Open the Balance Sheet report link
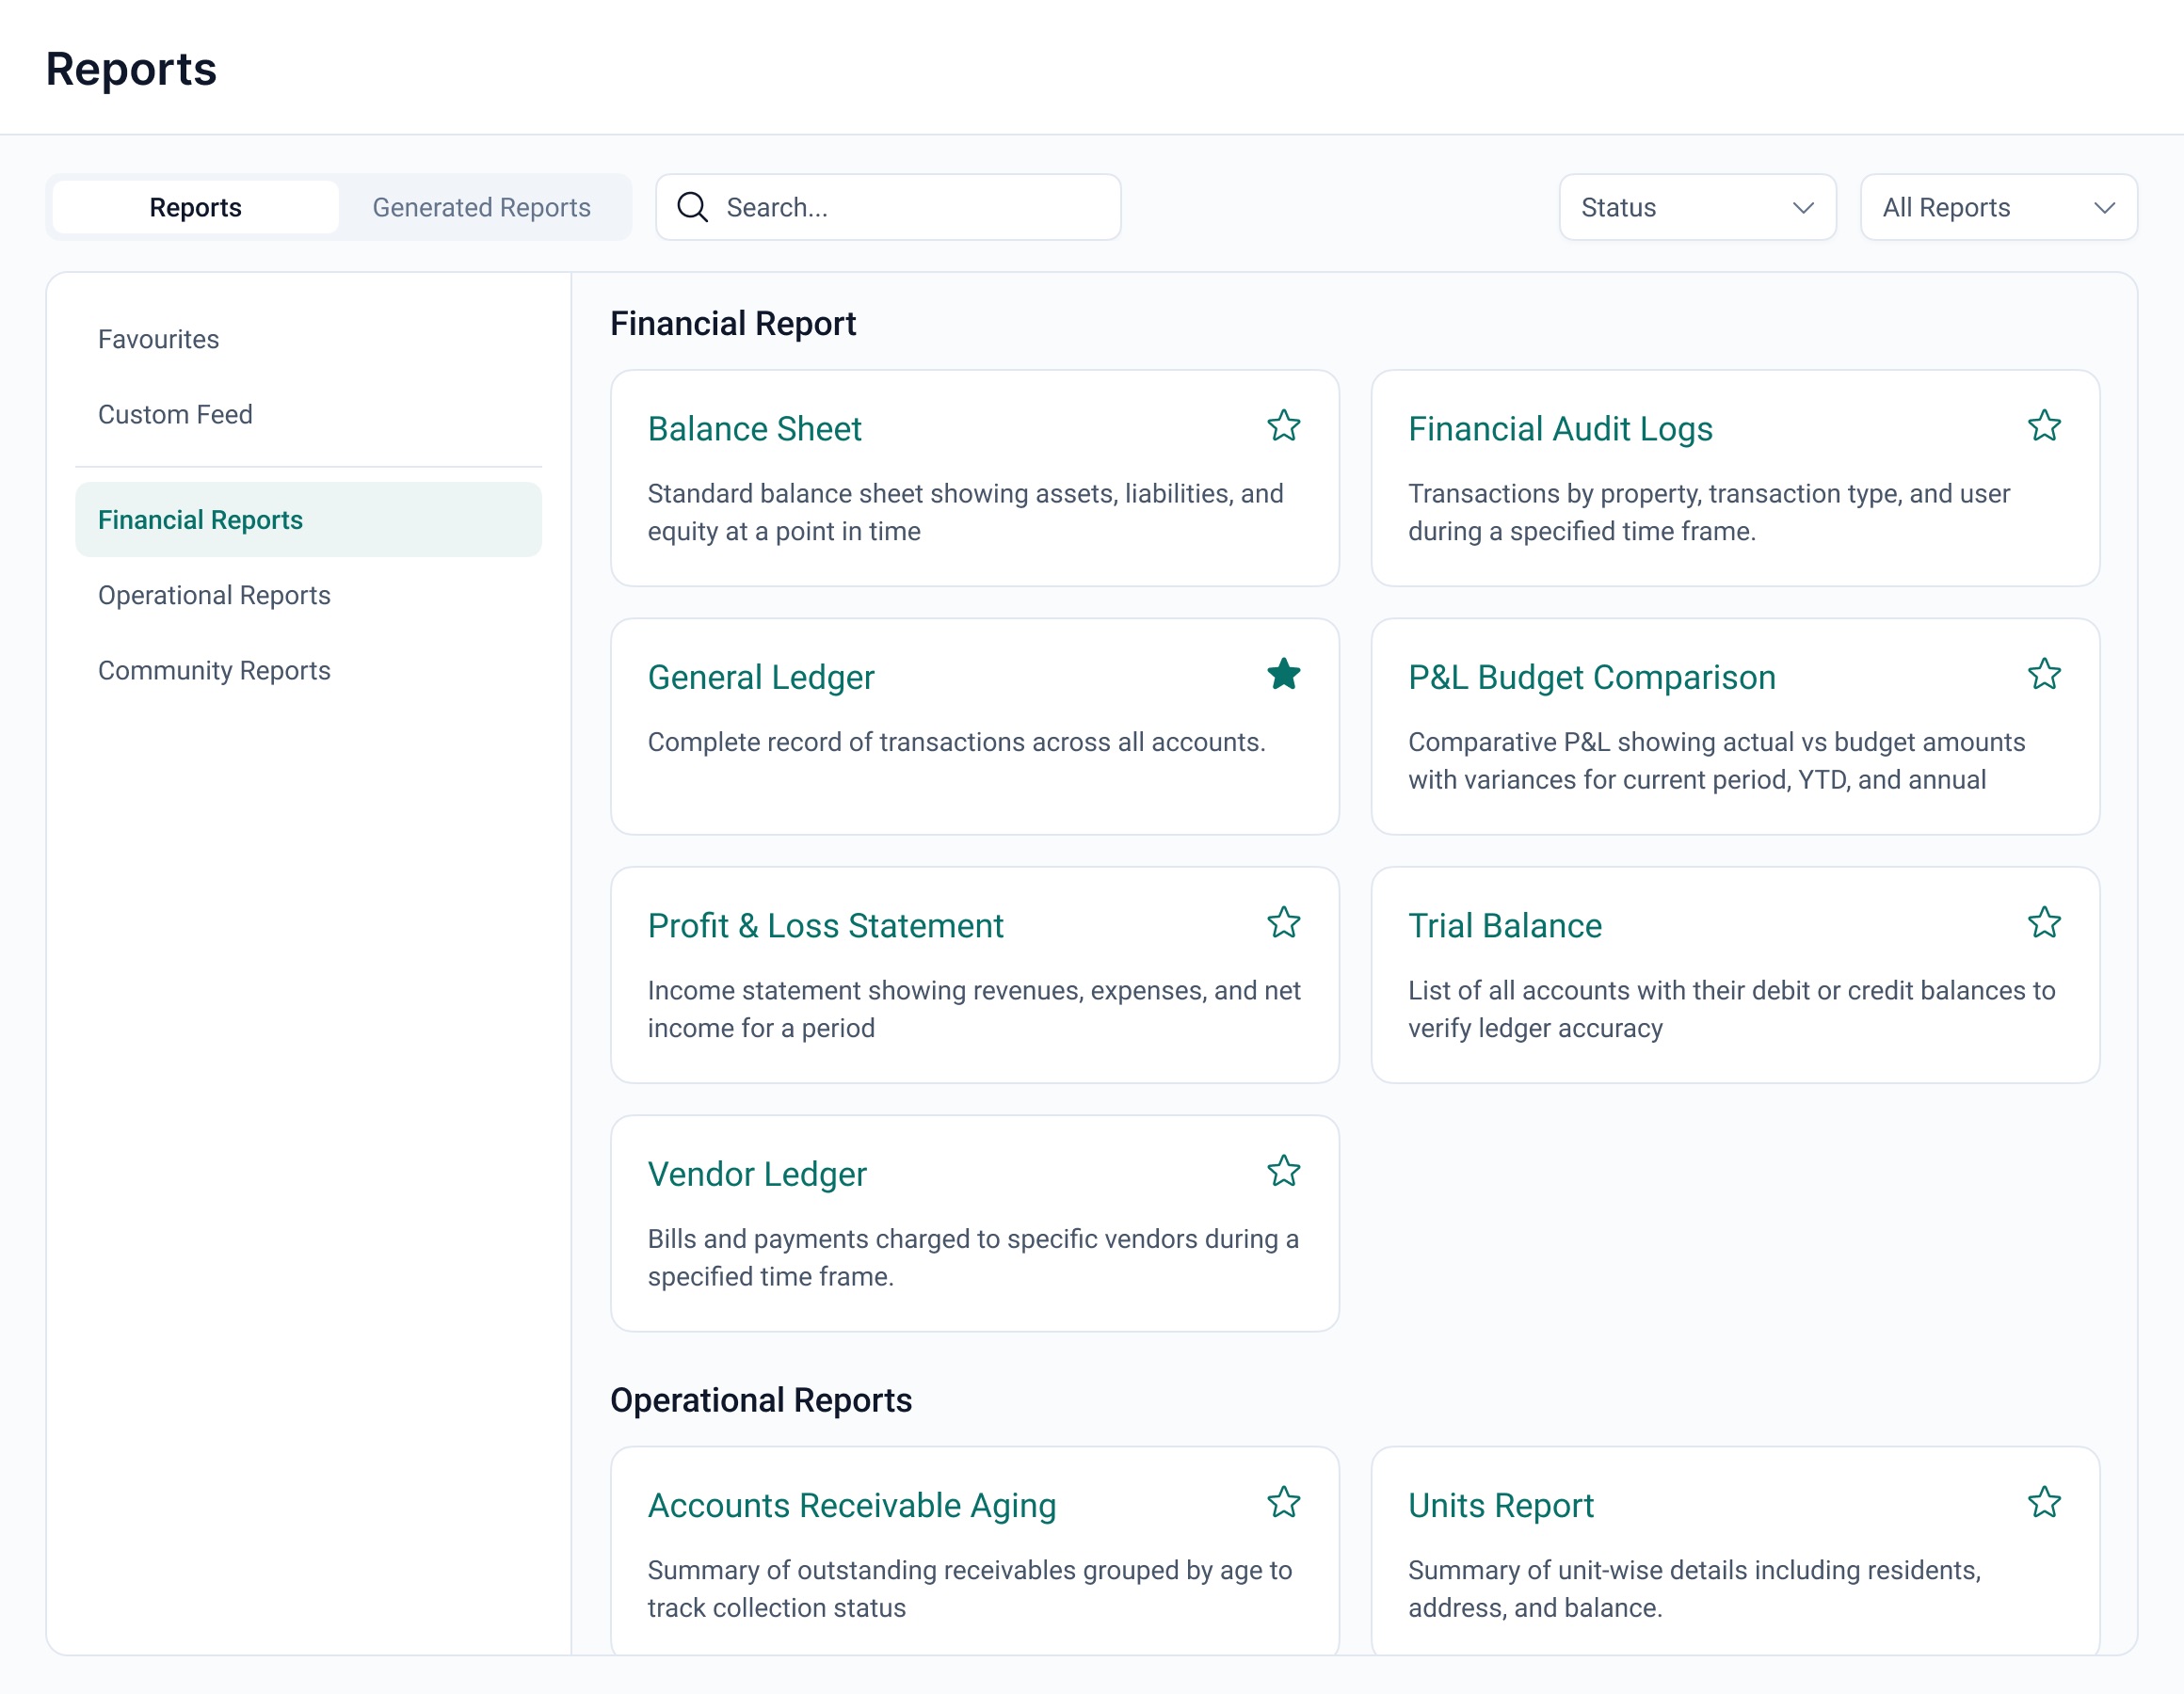Image resolution: width=2184 pixels, height=1694 pixels. point(754,429)
